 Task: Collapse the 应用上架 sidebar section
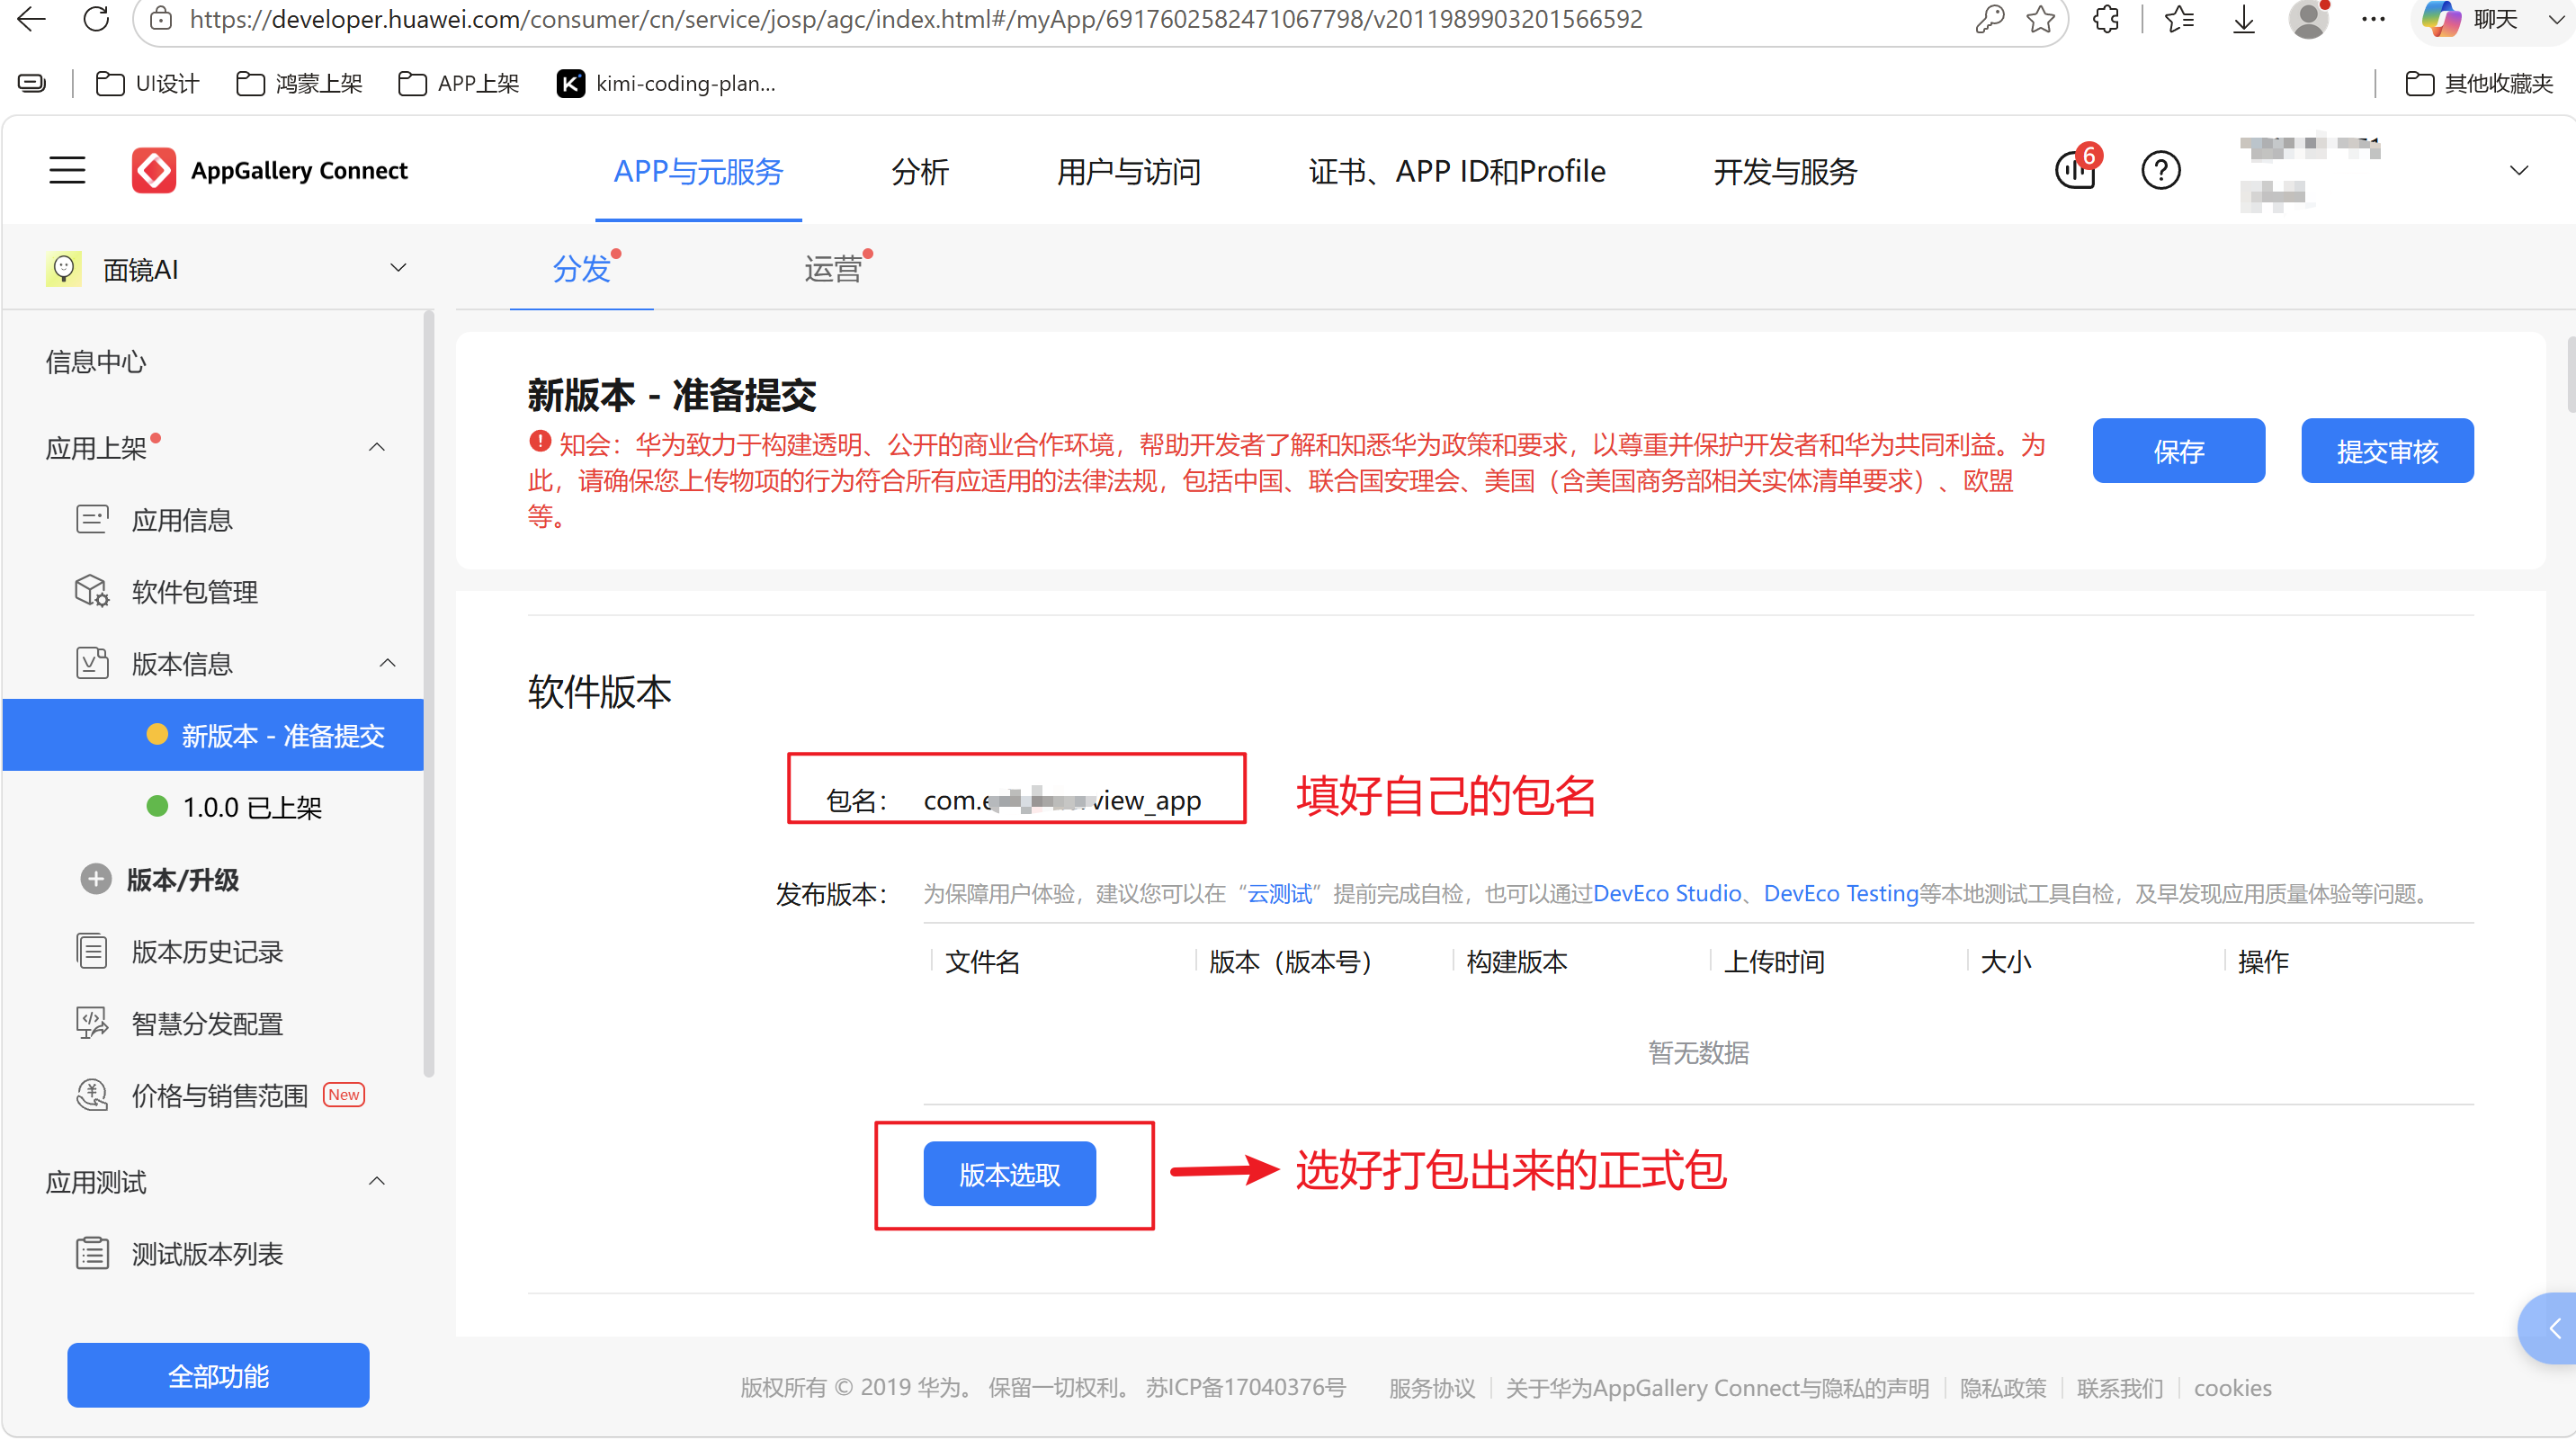coord(377,447)
